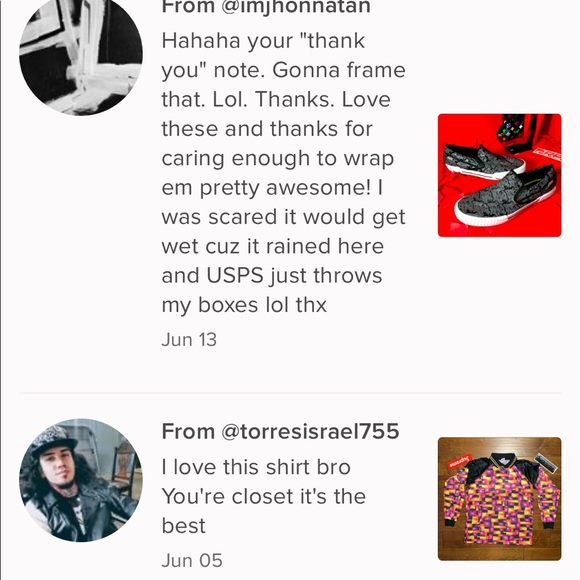View the gray slip-on shoes listing thumbnail

pos(499,175)
